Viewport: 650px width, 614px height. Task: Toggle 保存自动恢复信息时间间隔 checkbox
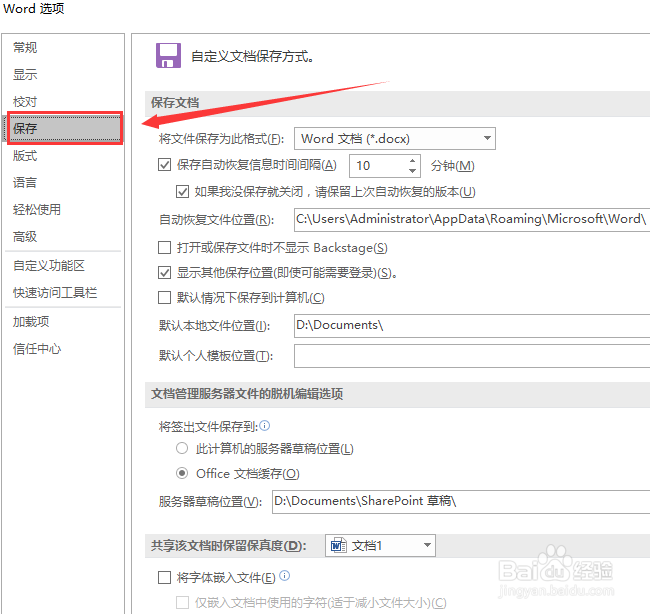point(165,165)
